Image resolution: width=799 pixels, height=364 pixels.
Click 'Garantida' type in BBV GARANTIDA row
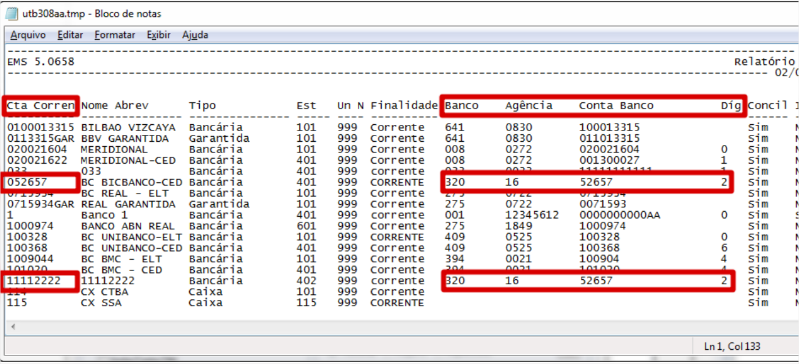(219, 138)
